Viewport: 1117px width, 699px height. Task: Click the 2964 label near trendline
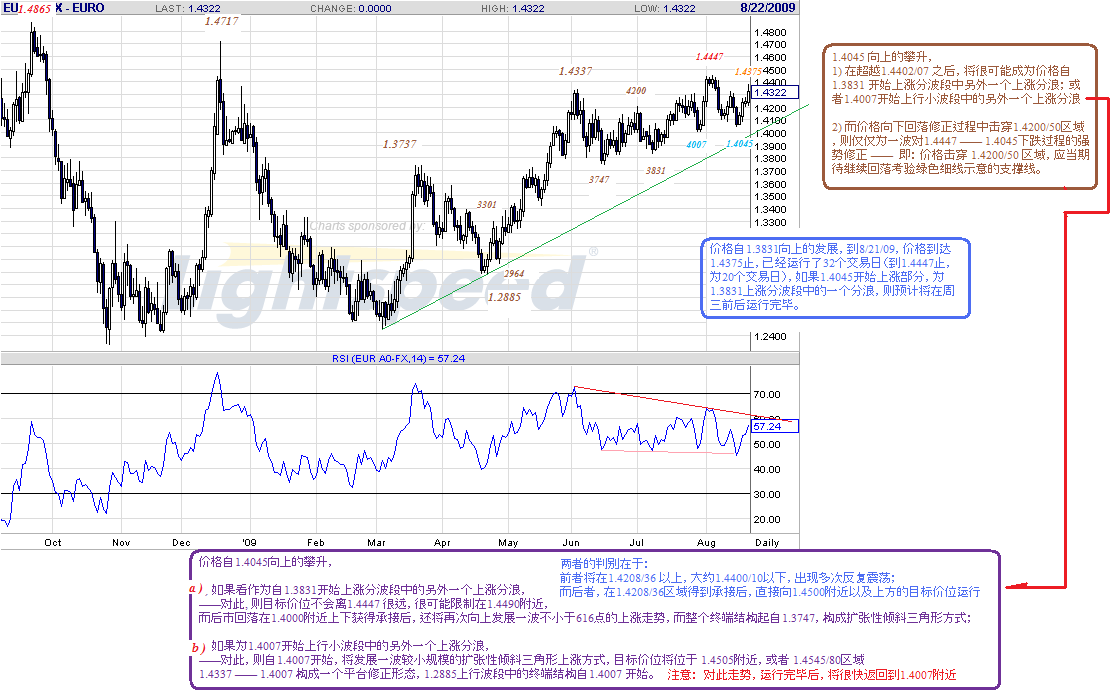[x=514, y=274]
